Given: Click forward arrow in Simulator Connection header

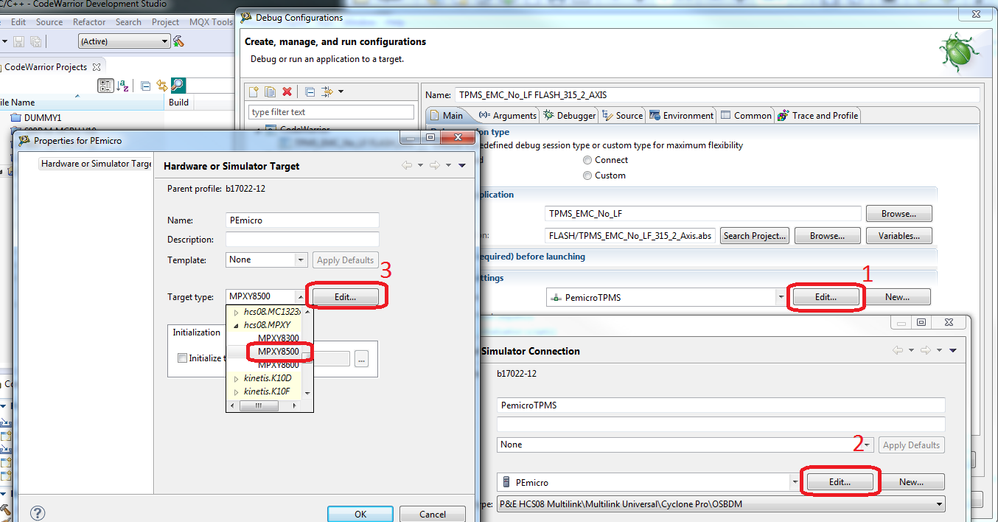Looking at the screenshot, I should 925,350.
